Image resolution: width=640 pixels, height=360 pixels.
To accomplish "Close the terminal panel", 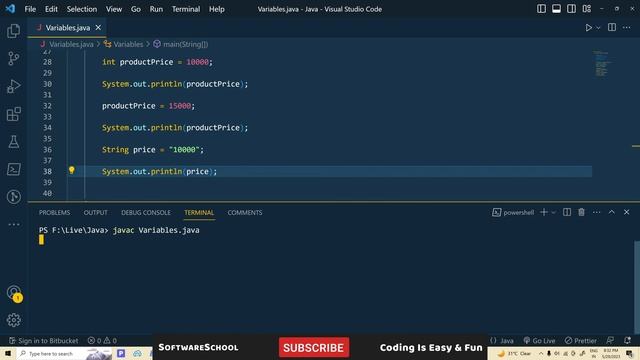I will (626, 212).
